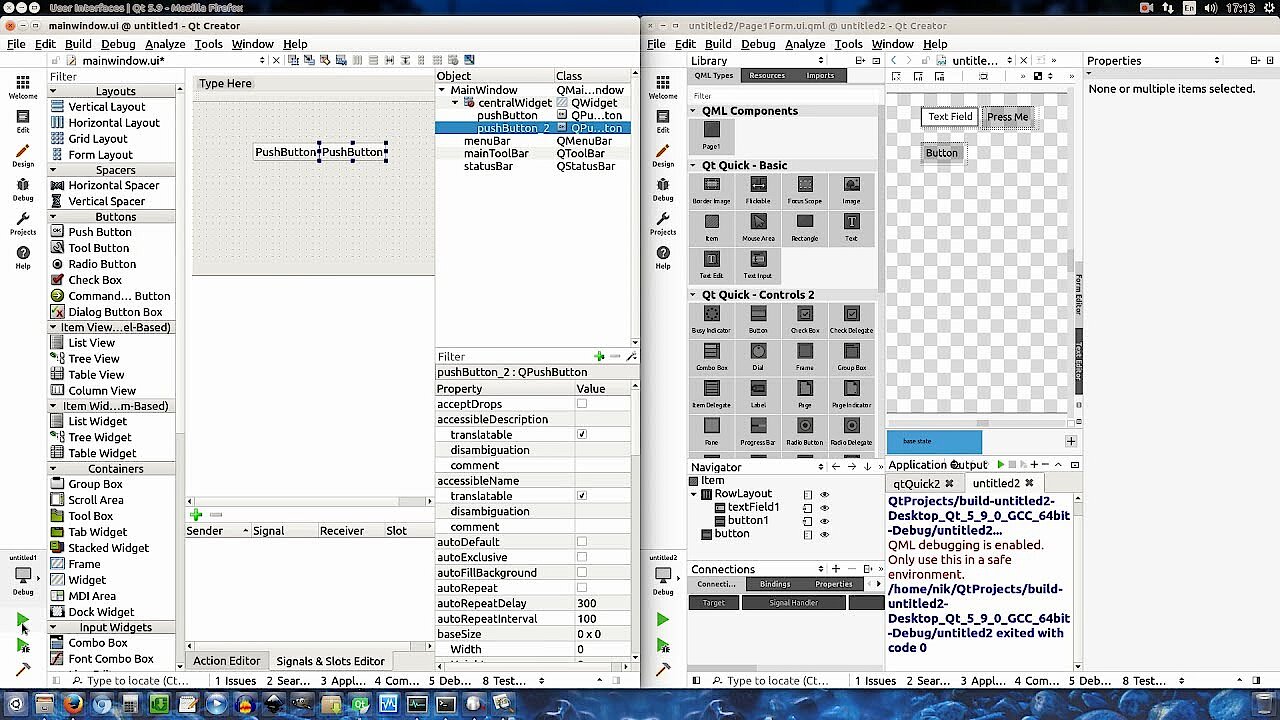The height and width of the screenshot is (720, 1280).
Task: Pick the Focus Scope QML component
Action: pos(804,190)
